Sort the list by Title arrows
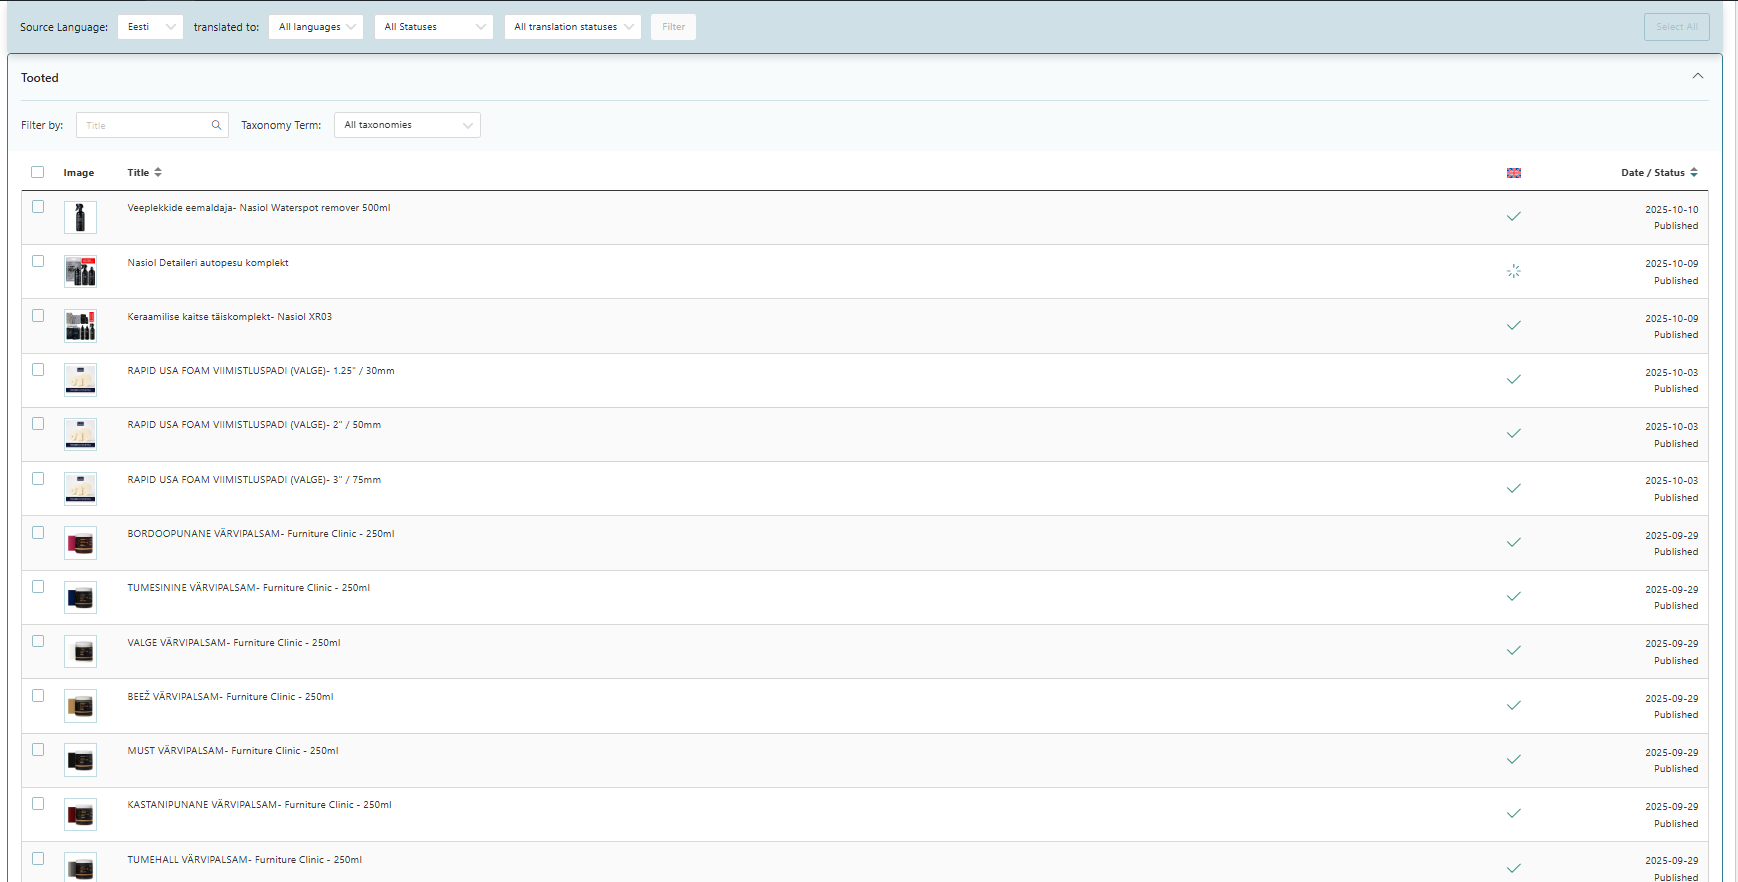The width and height of the screenshot is (1738, 882). pyautogui.click(x=158, y=173)
